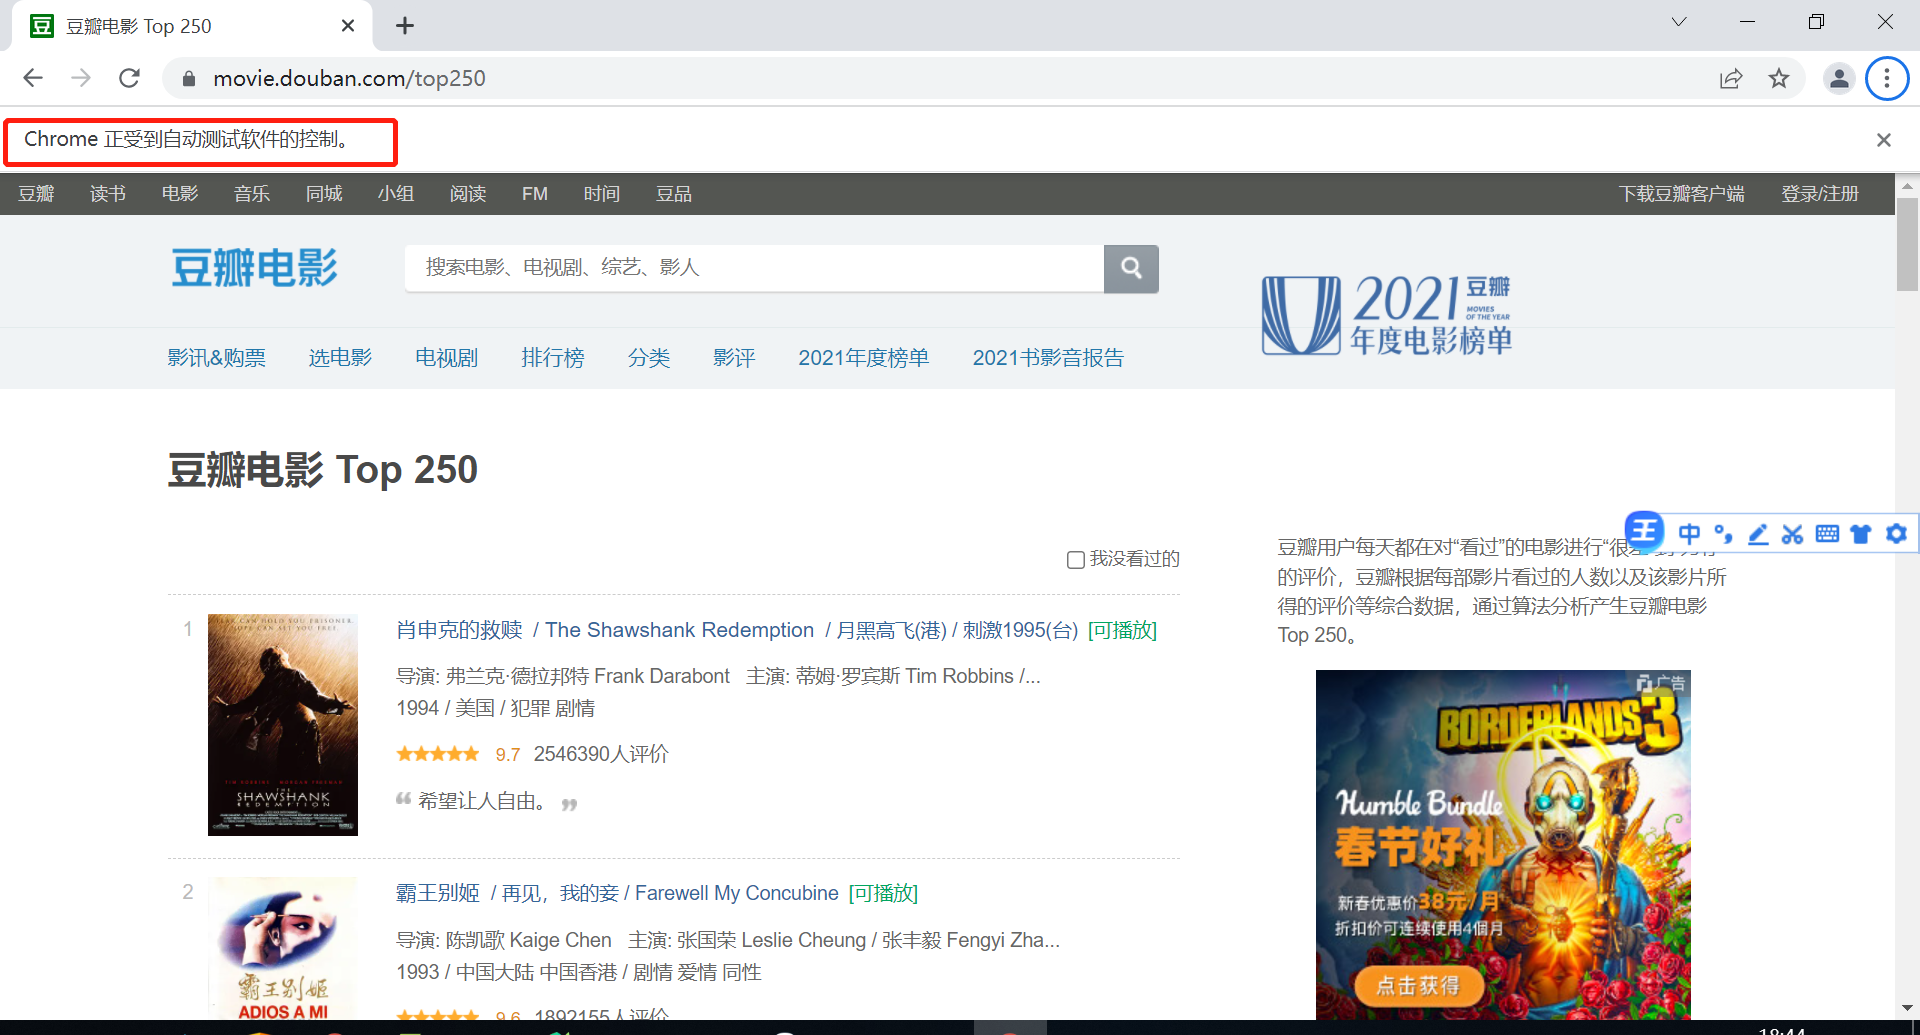The image size is (1920, 1035).
Task: Click 可播放 next to Farewell My Concubine
Action: tap(883, 893)
